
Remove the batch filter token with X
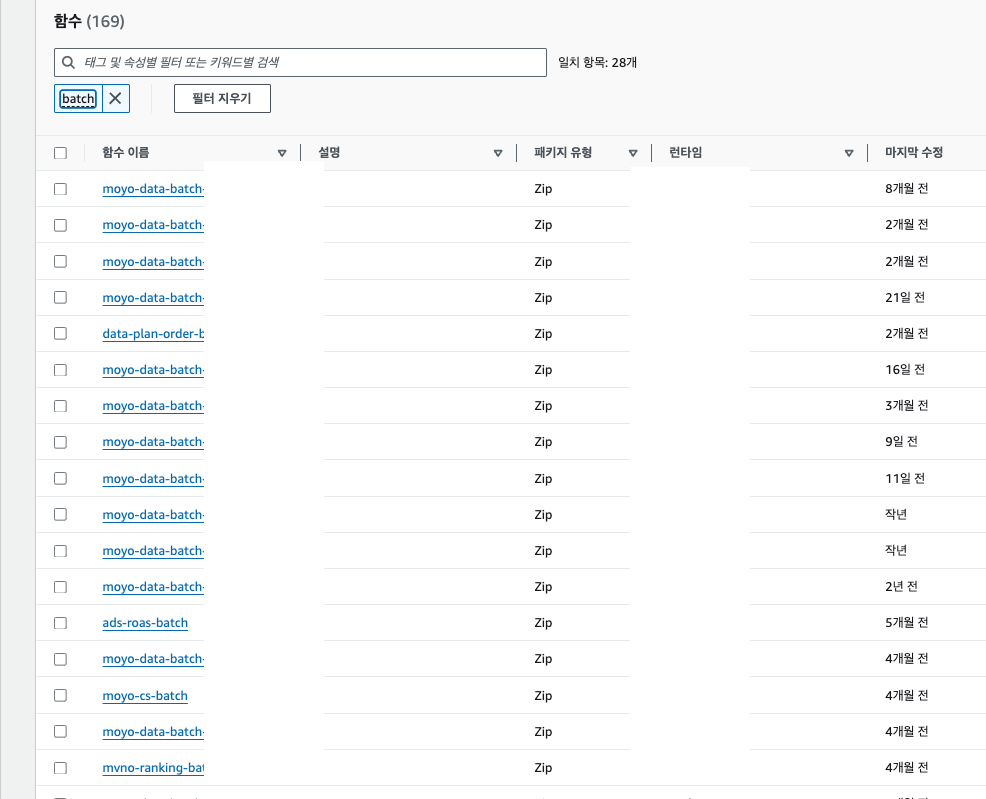116,98
